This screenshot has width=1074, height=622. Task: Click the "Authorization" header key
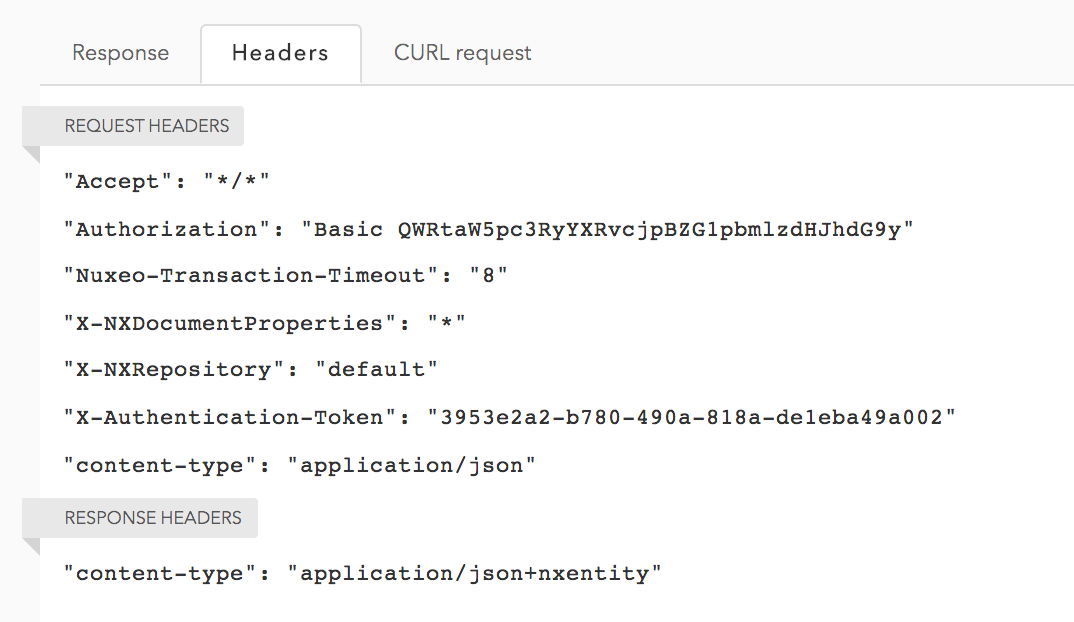166,229
